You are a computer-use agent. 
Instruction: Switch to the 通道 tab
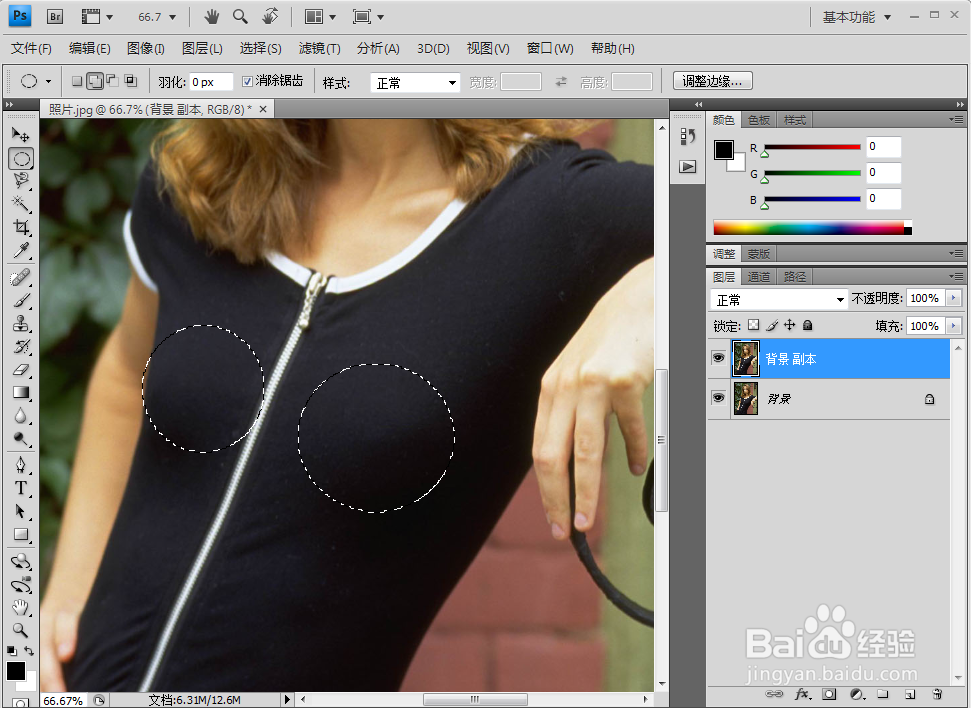(x=759, y=277)
